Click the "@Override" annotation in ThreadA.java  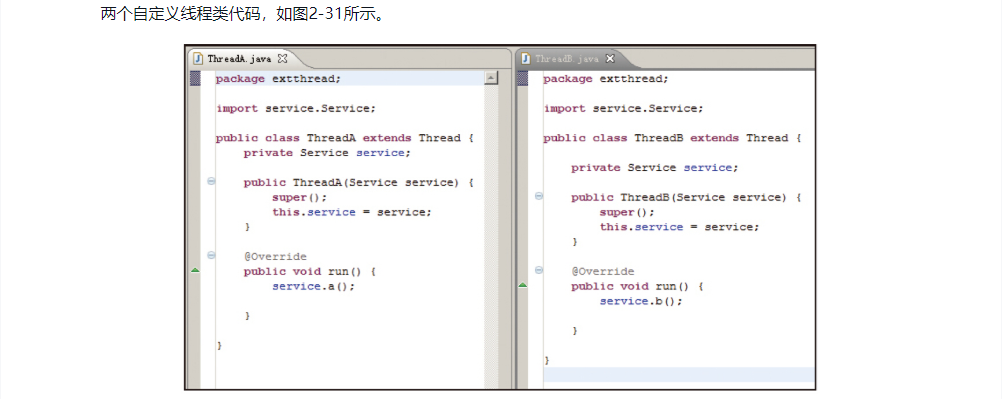pos(275,256)
